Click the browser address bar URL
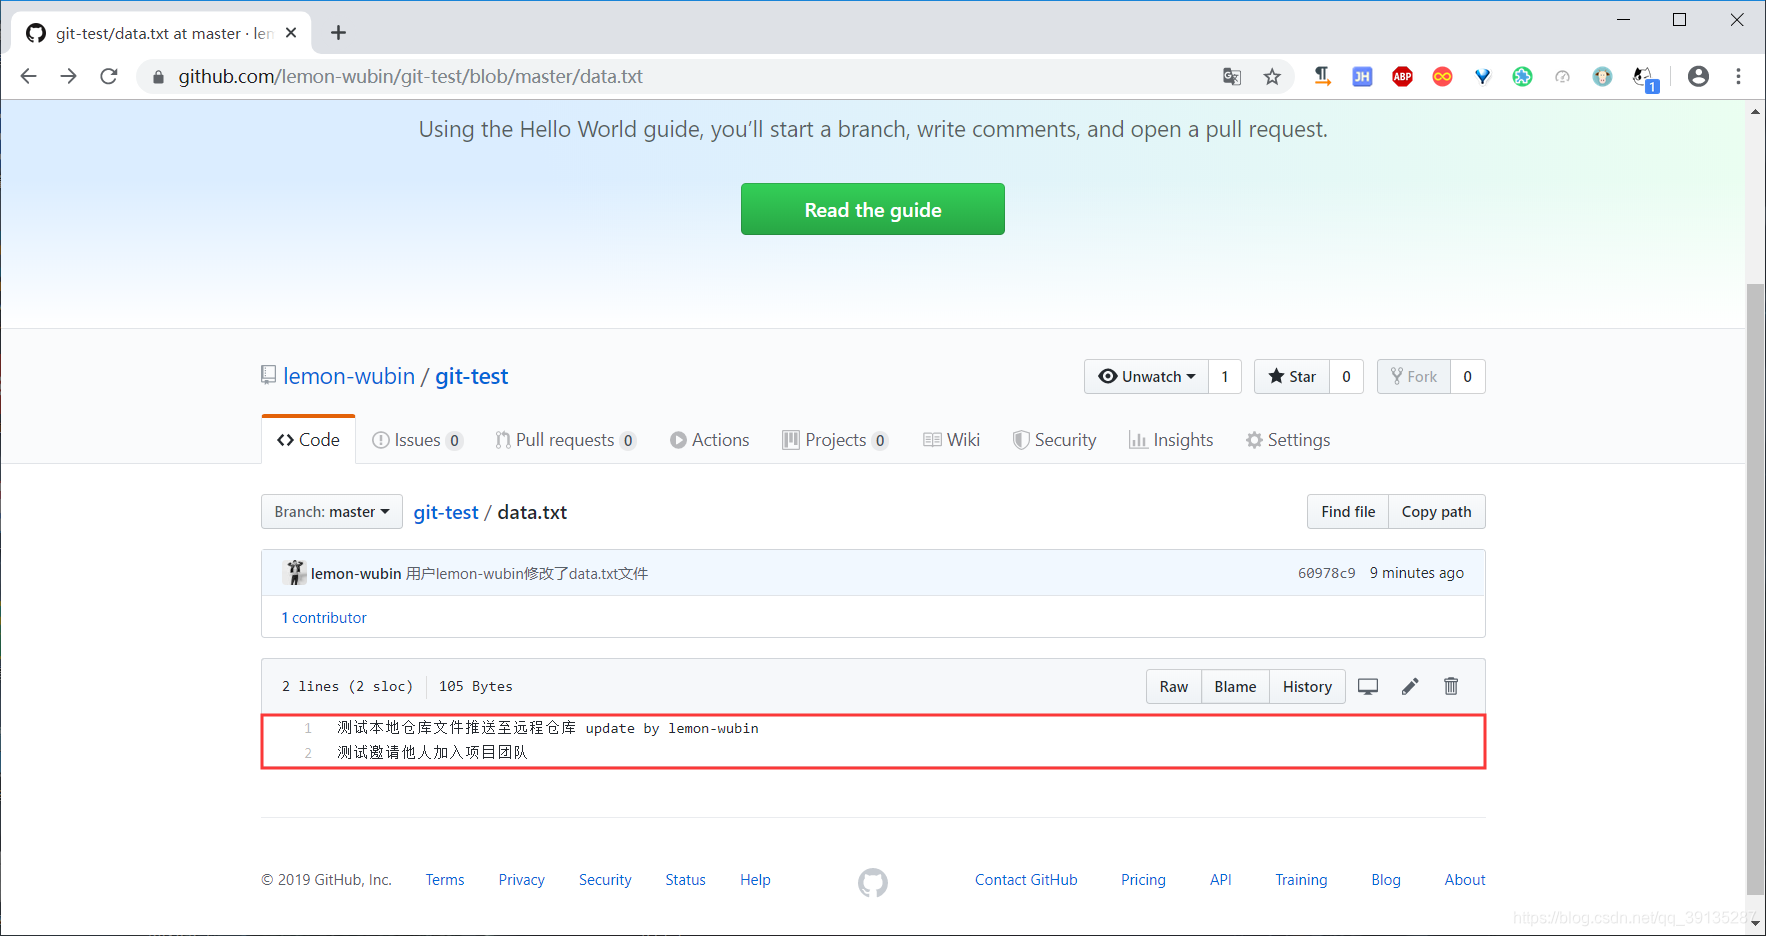1766x936 pixels. (410, 76)
